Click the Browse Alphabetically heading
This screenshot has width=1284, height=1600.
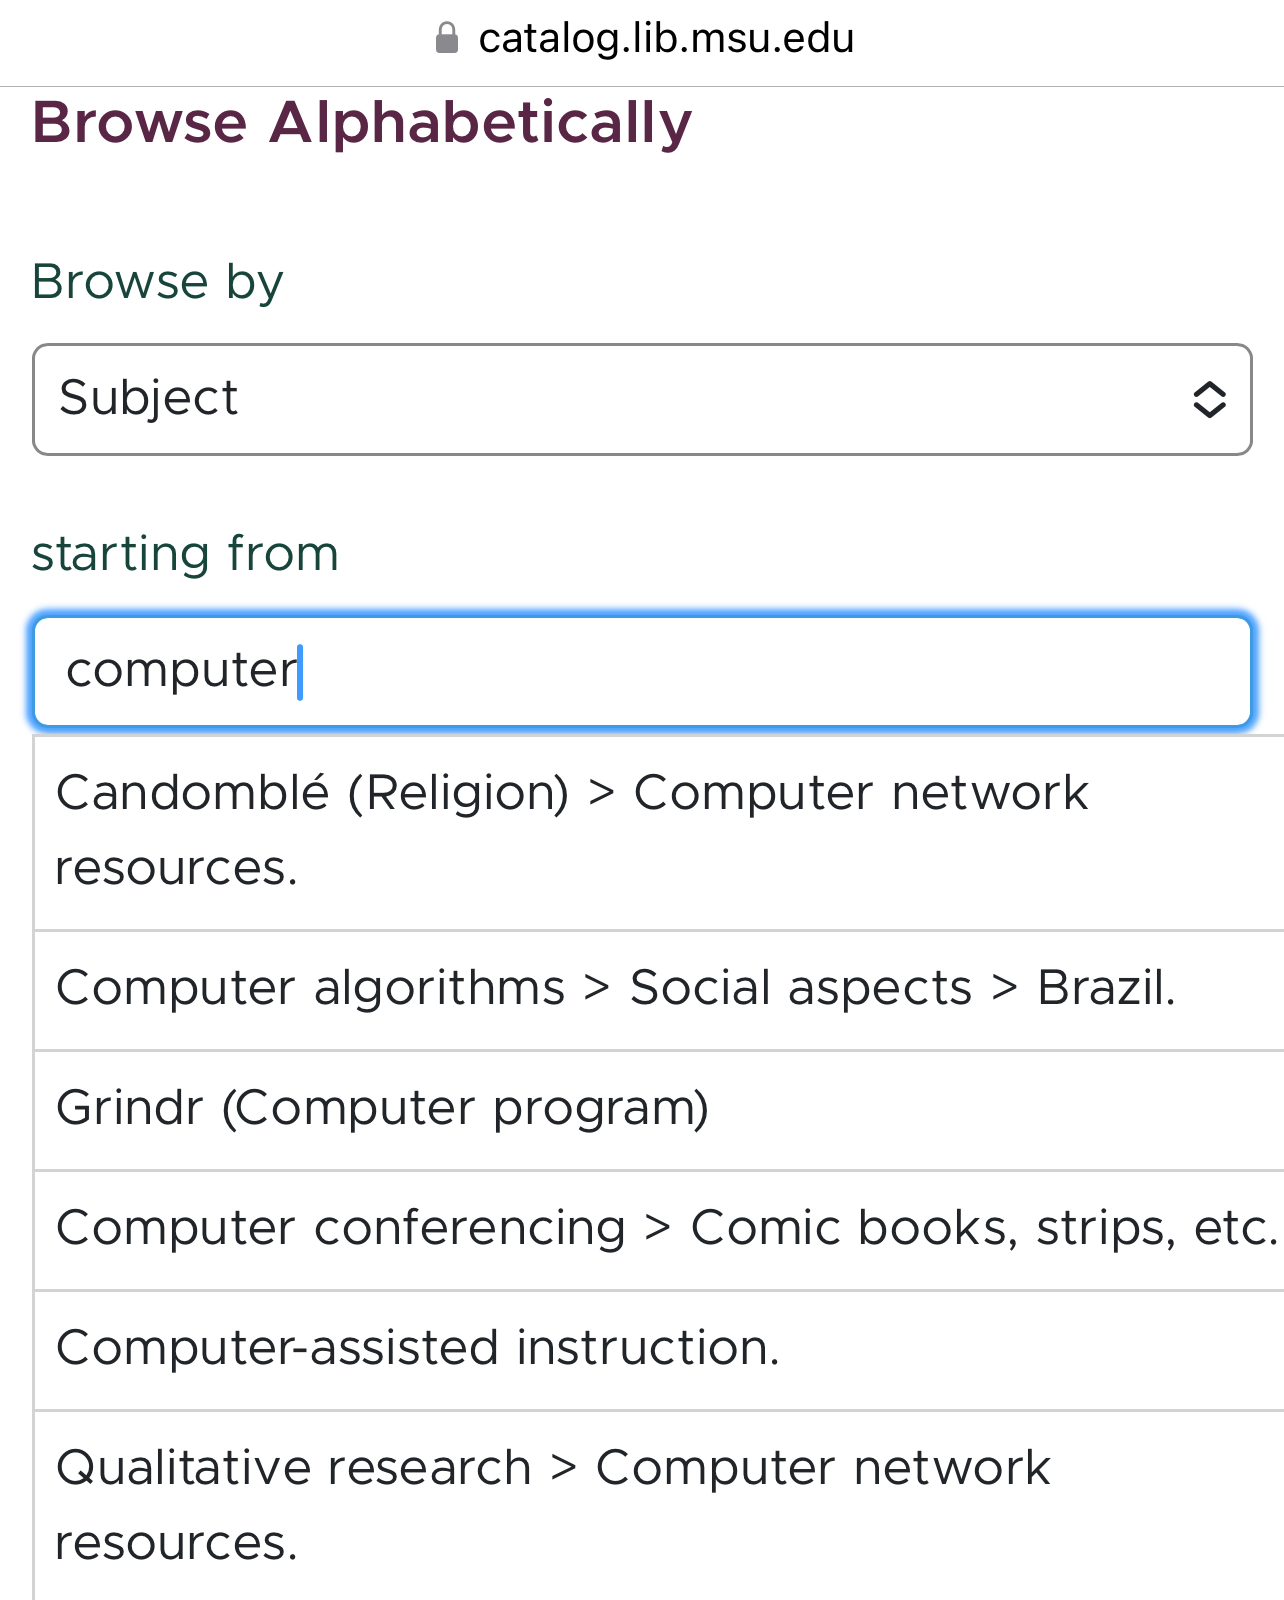361,123
